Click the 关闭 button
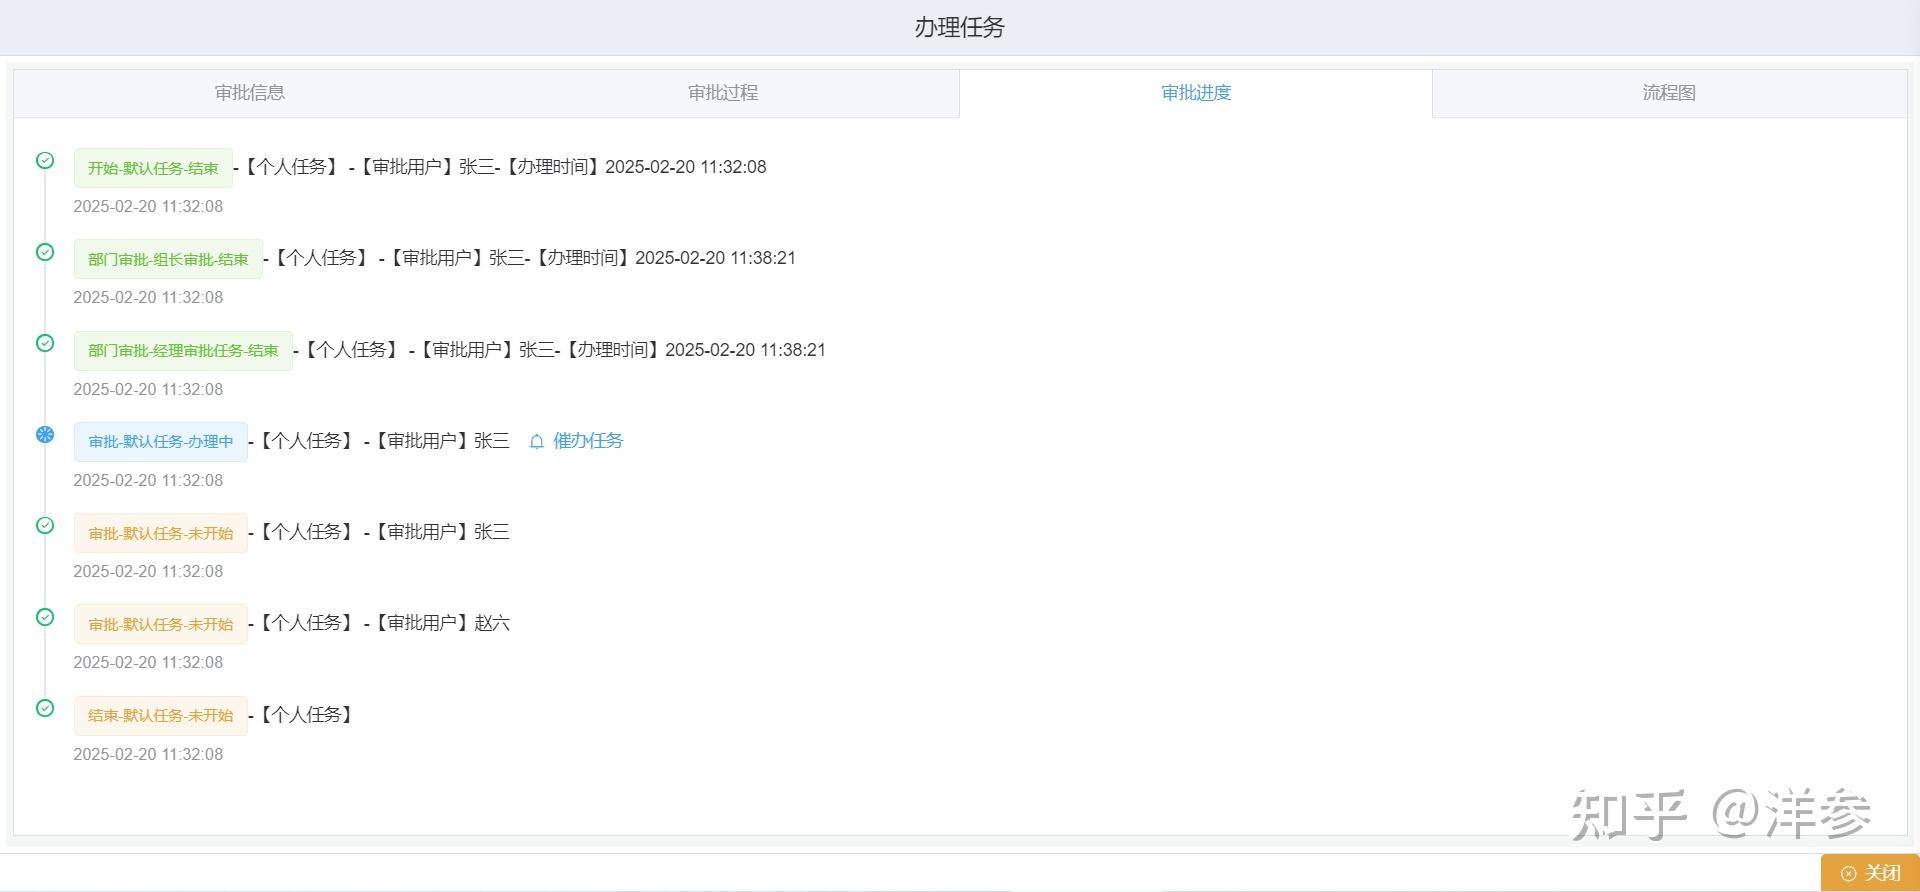This screenshot has height=892, width=1920. click(1870, 873)
